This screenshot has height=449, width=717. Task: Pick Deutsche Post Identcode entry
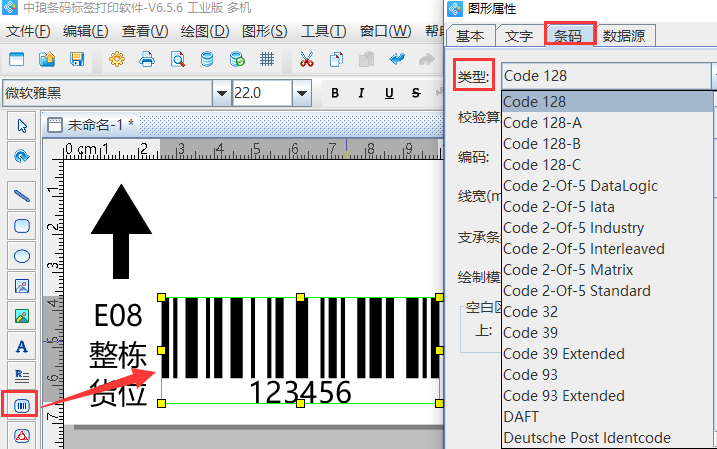tap(586, 438)
